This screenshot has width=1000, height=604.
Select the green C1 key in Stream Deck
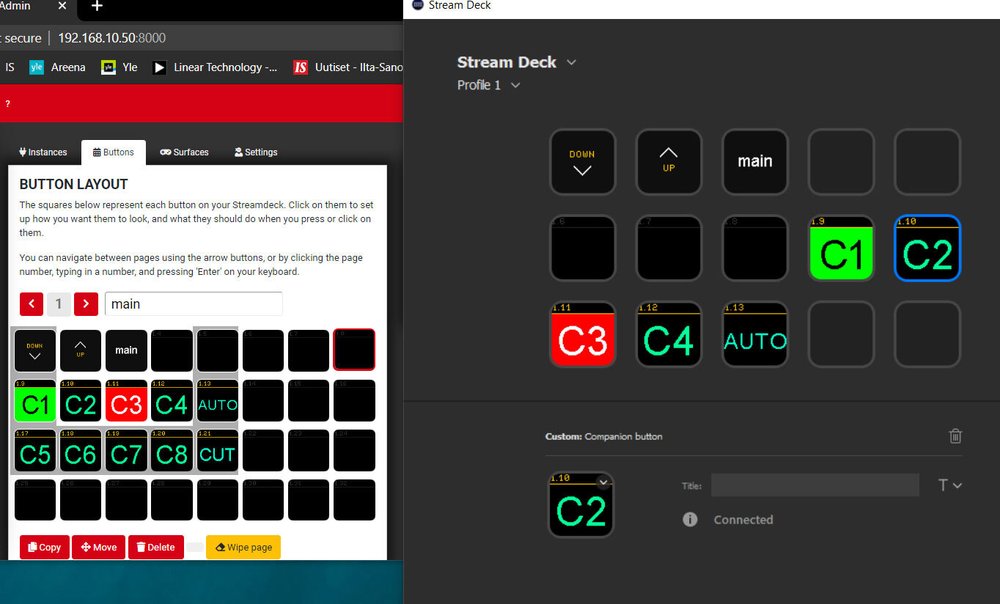(841, 248)
